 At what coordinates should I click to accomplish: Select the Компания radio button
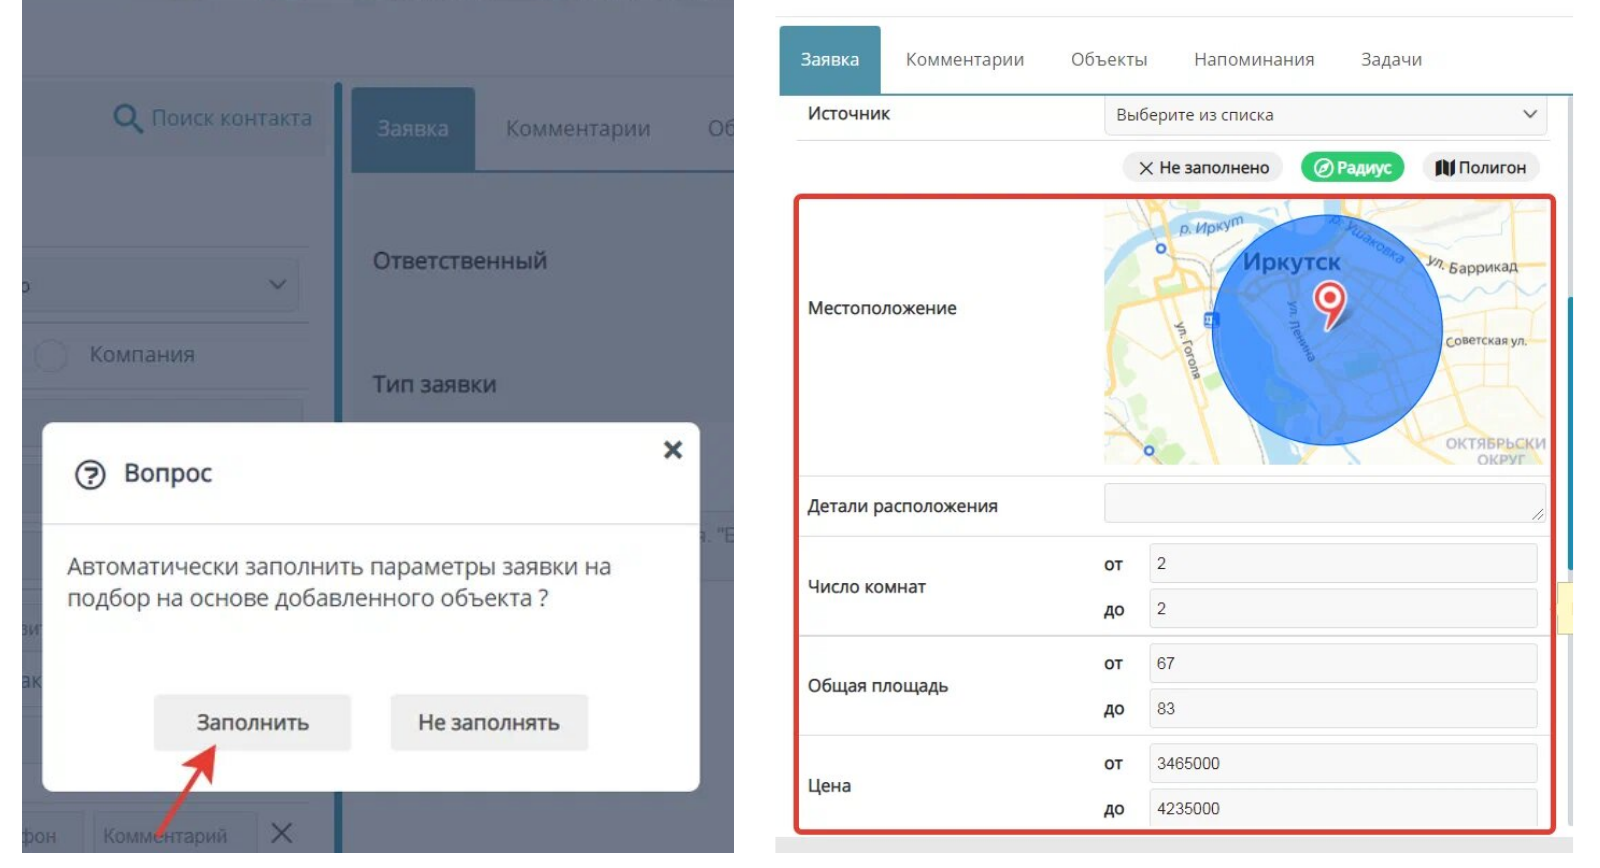click(51, 355)
